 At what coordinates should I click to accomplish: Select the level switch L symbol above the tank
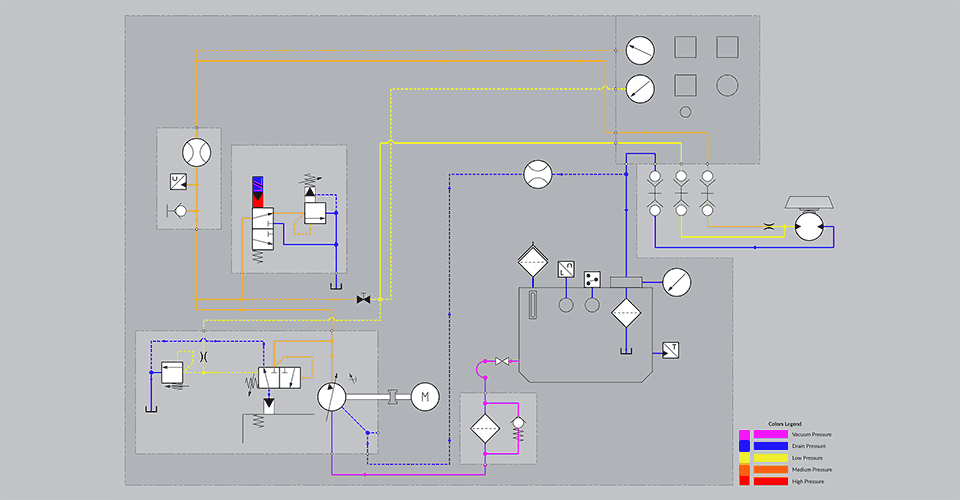pos(565,268)
